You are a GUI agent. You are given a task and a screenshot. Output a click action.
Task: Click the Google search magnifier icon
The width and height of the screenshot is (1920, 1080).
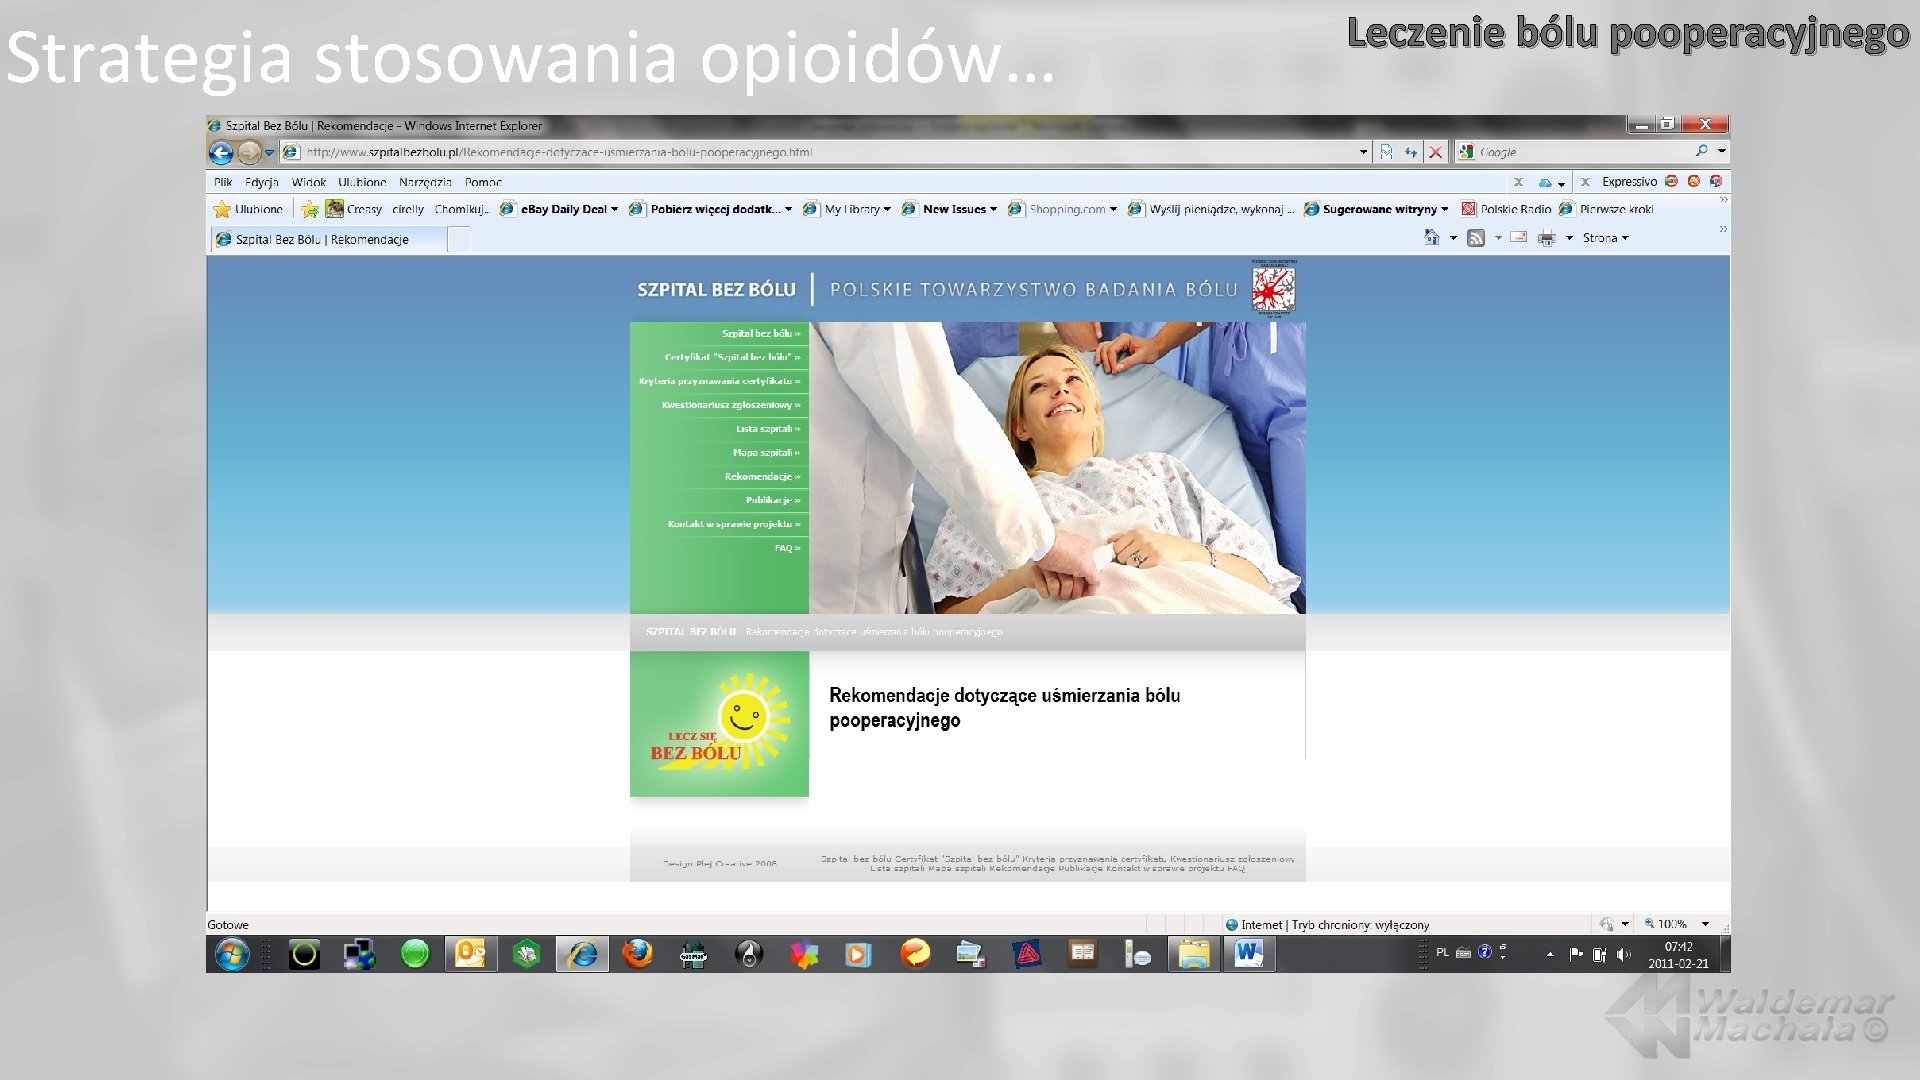[x=1701, y=151]
